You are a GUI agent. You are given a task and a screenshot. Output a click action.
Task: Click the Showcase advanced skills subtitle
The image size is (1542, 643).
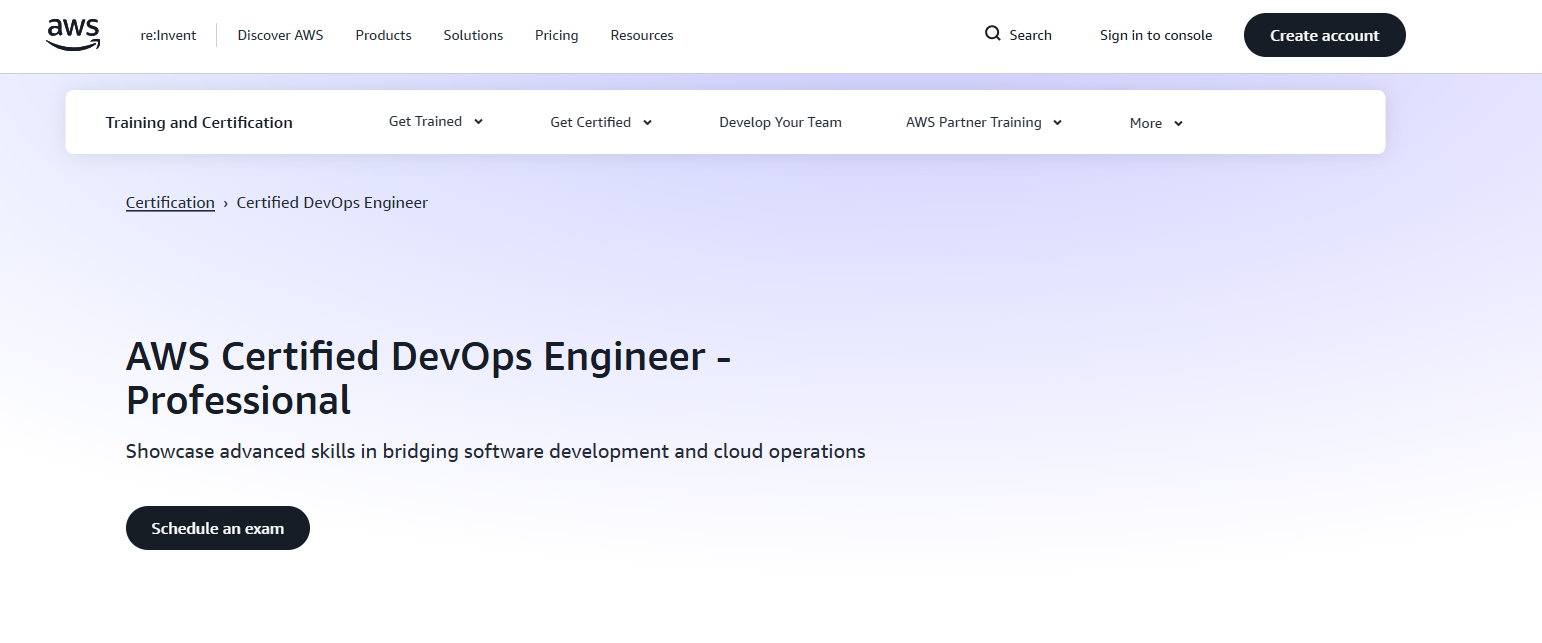click(495, 451)
